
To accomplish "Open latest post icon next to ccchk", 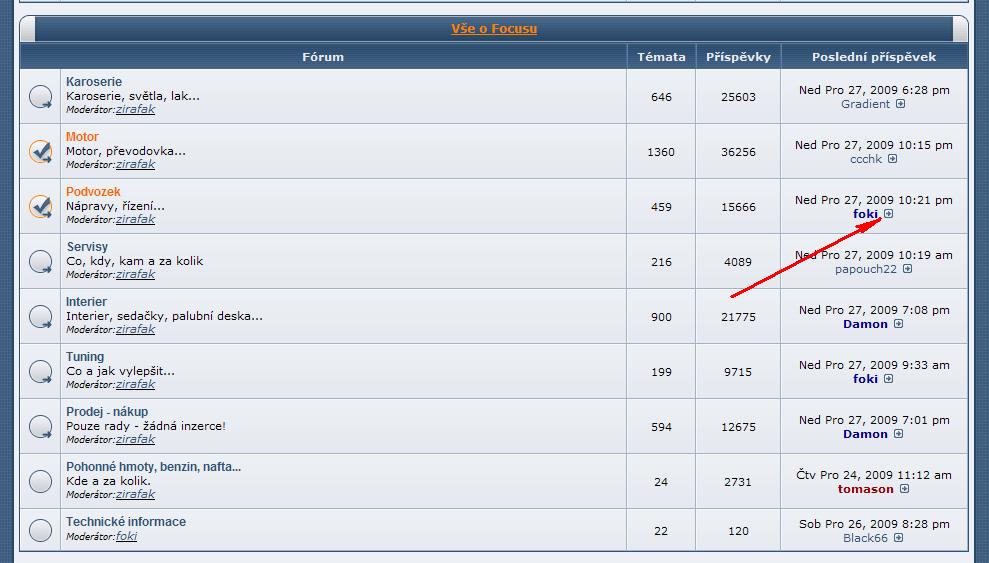I will click(893, 159).
